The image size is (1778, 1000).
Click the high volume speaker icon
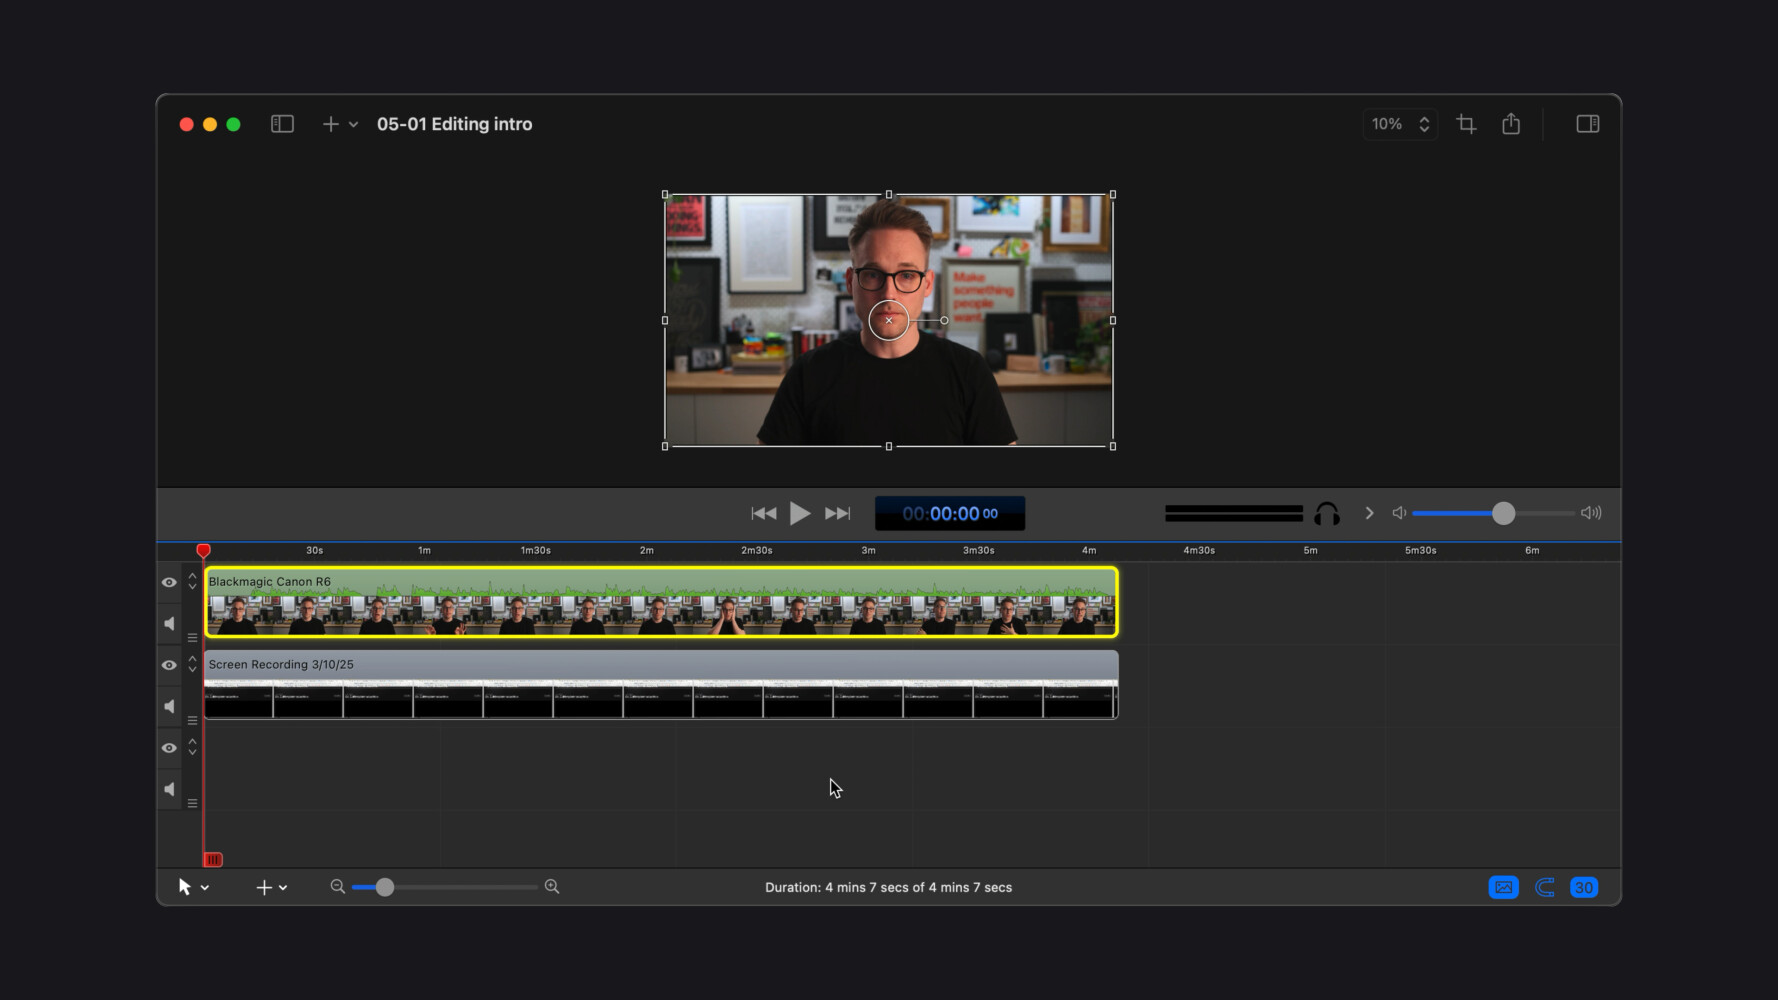[x=1591, y=513]
